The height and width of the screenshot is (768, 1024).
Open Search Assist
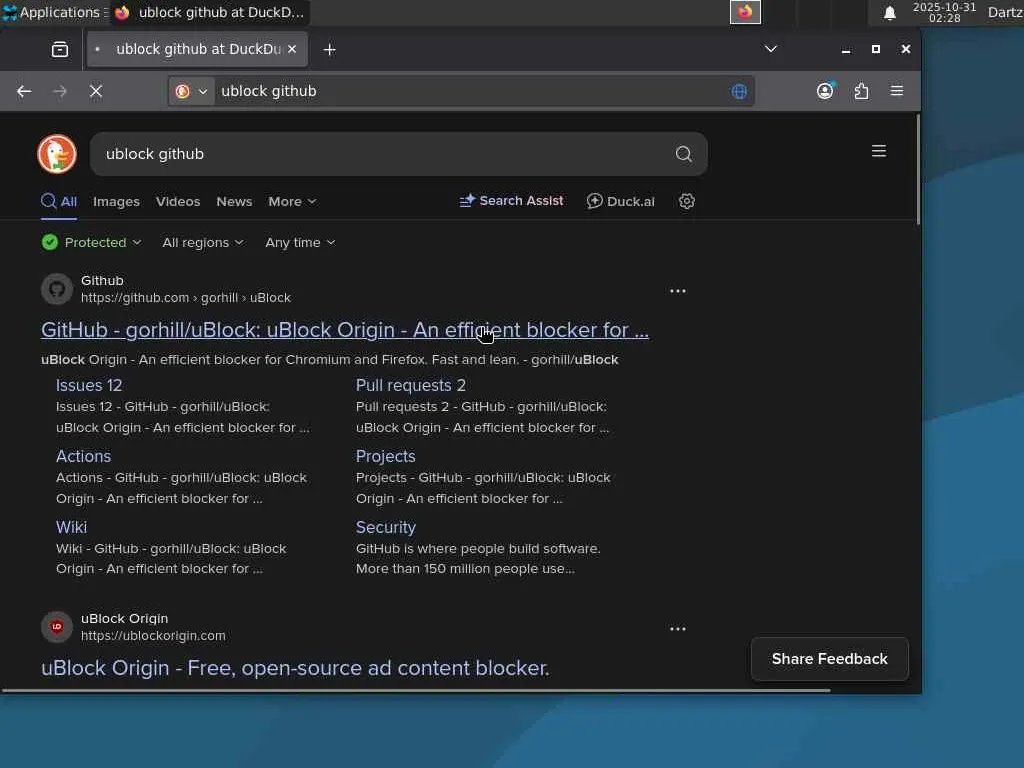tap(511, 201)
